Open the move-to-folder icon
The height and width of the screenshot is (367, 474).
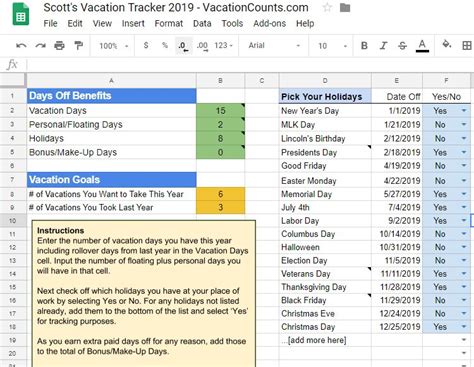[x=345, y=7]
